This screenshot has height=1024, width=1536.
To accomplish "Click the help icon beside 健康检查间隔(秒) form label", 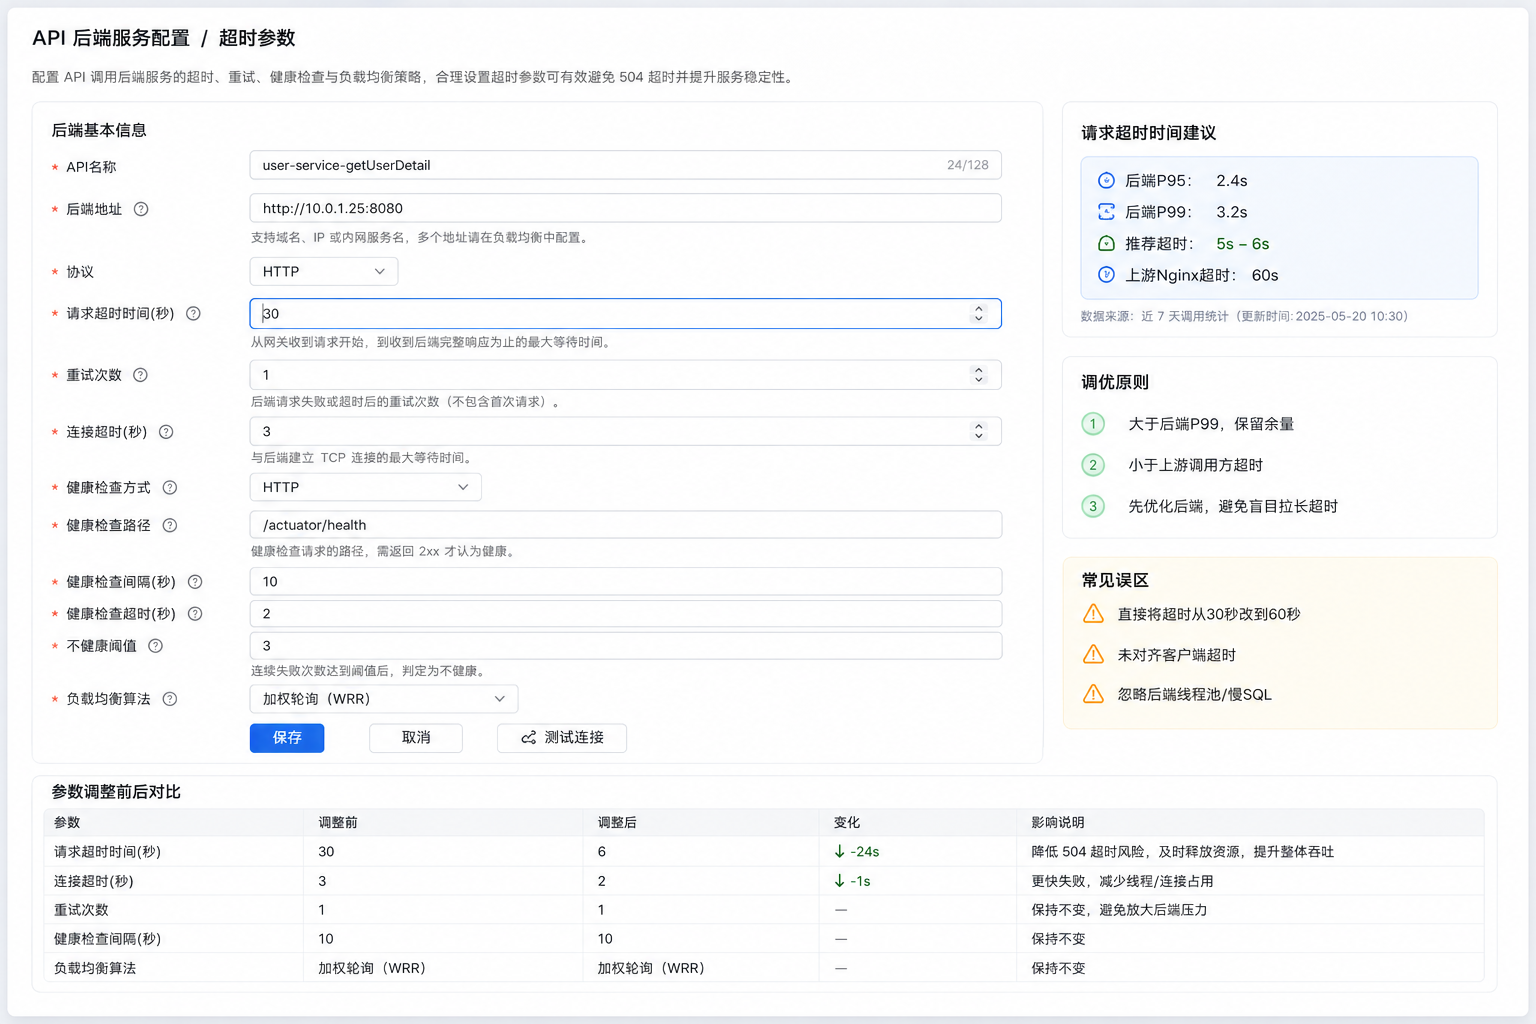I will coord(195,582).
